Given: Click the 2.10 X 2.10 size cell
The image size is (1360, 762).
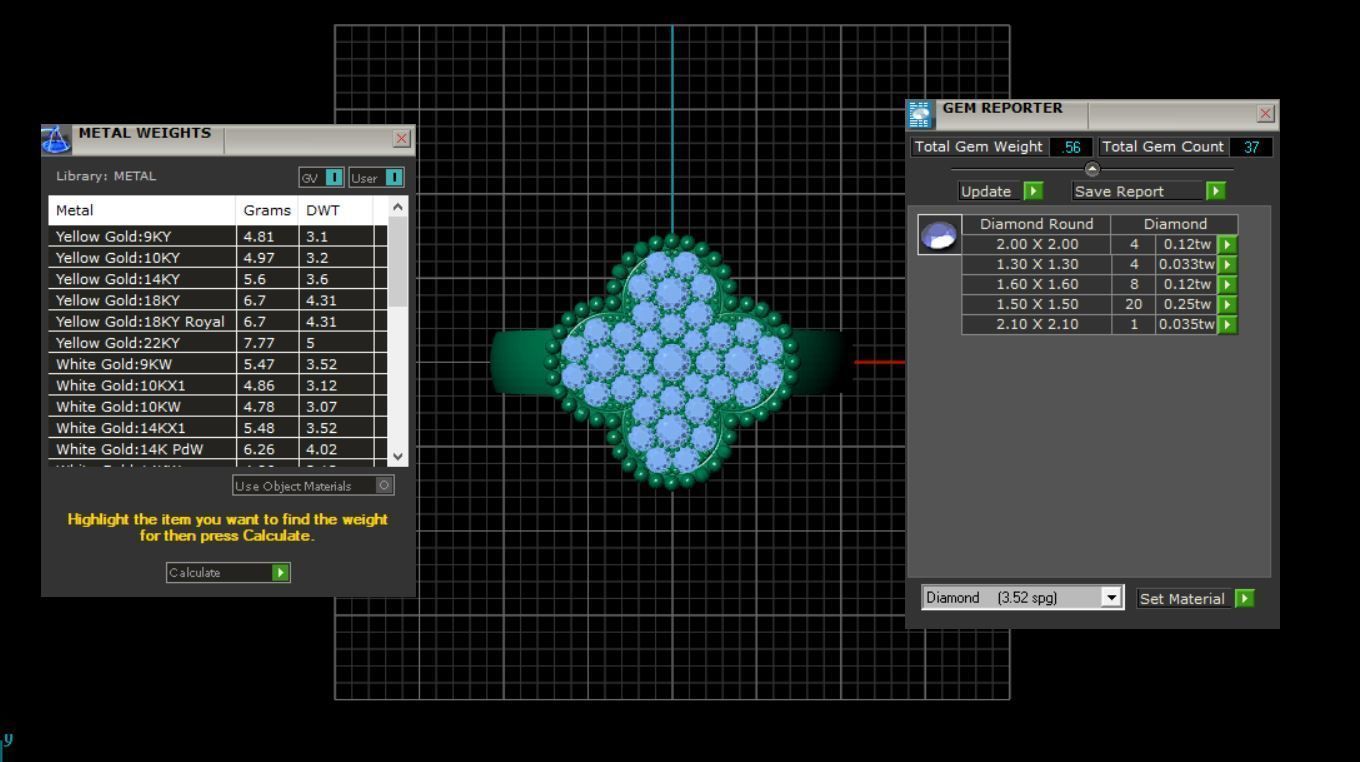Looking at the screenshot, I should coord(1036,324).
